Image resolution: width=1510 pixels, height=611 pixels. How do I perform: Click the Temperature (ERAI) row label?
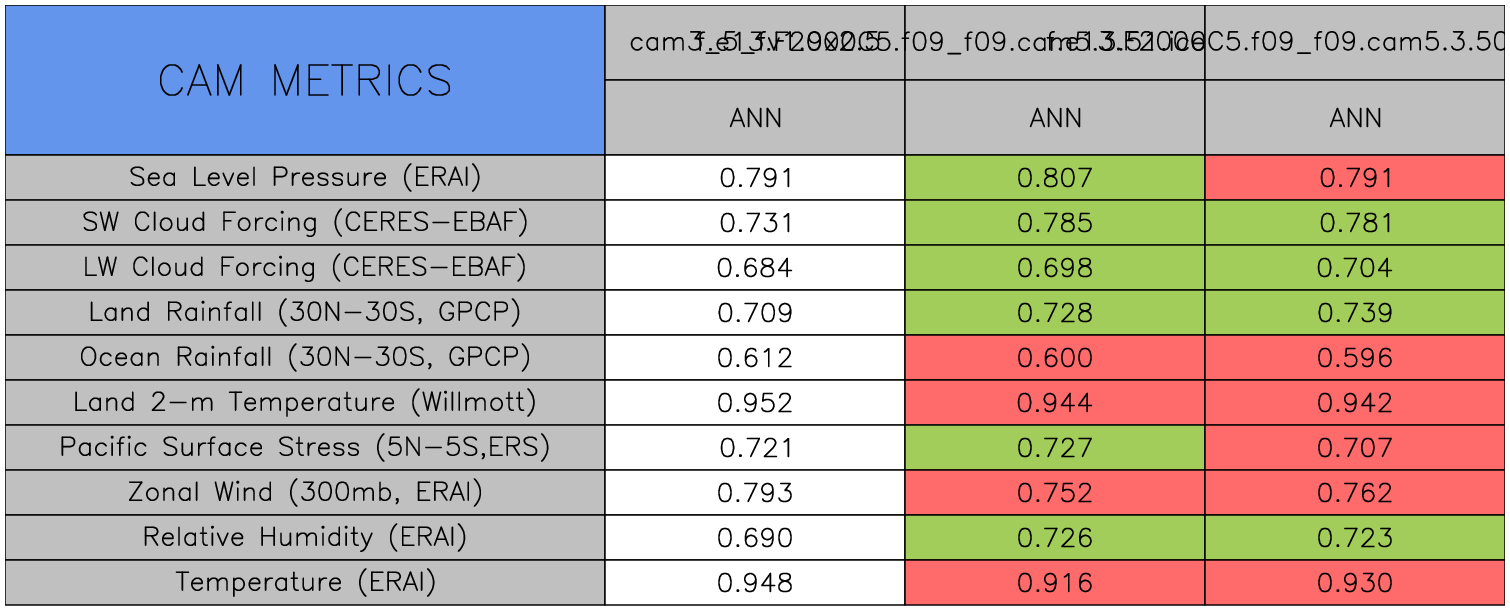click(305, 582)
